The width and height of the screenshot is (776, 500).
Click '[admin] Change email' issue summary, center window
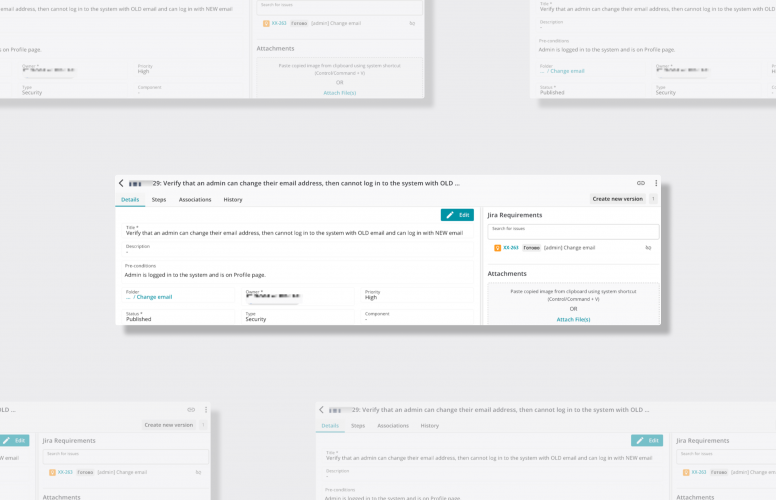[x=569, y=248]
